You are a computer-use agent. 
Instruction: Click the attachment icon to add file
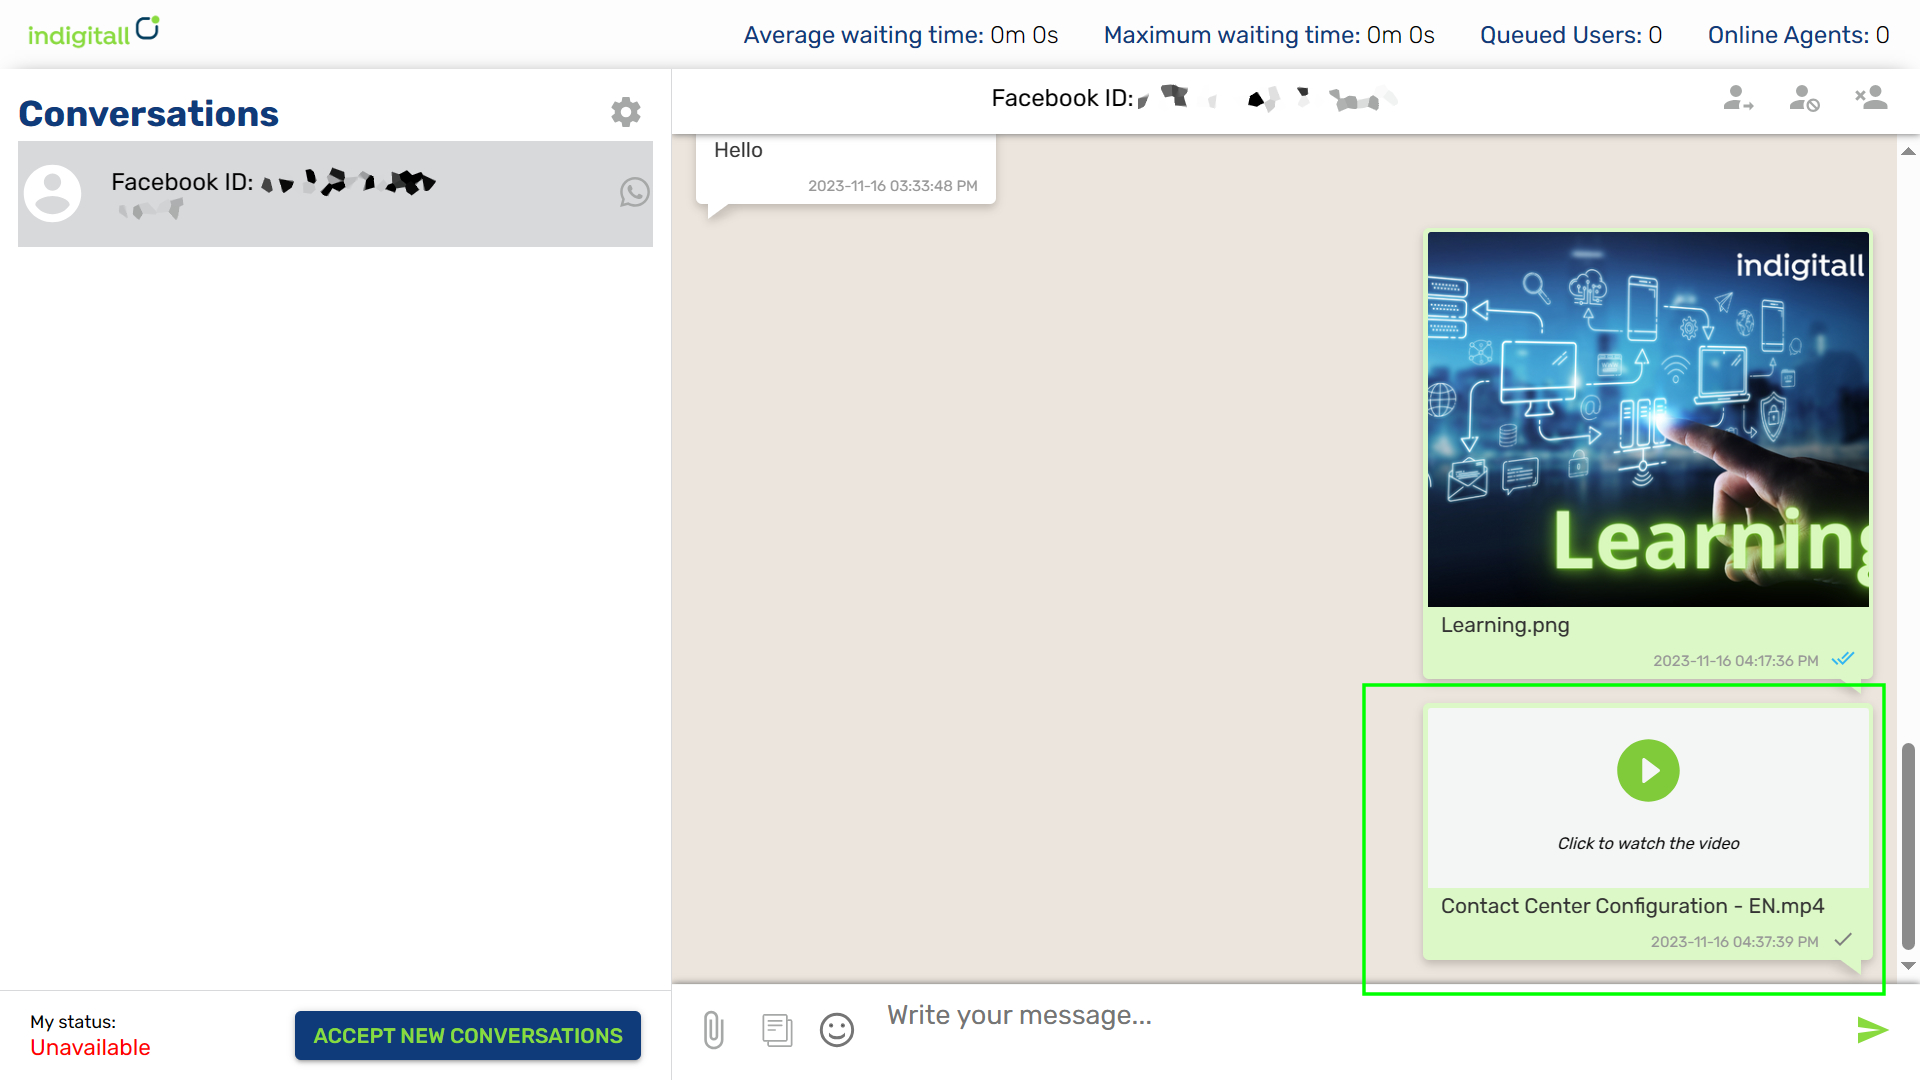tap(712, 1029)
